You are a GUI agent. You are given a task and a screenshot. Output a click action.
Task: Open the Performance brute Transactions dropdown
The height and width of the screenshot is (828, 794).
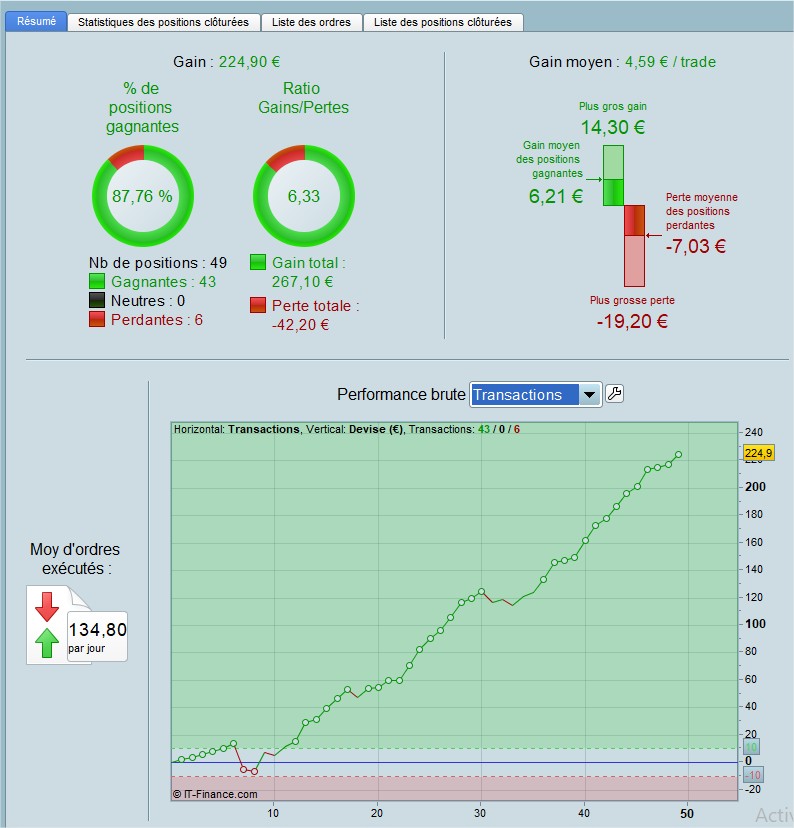click(x=535, y=394)
